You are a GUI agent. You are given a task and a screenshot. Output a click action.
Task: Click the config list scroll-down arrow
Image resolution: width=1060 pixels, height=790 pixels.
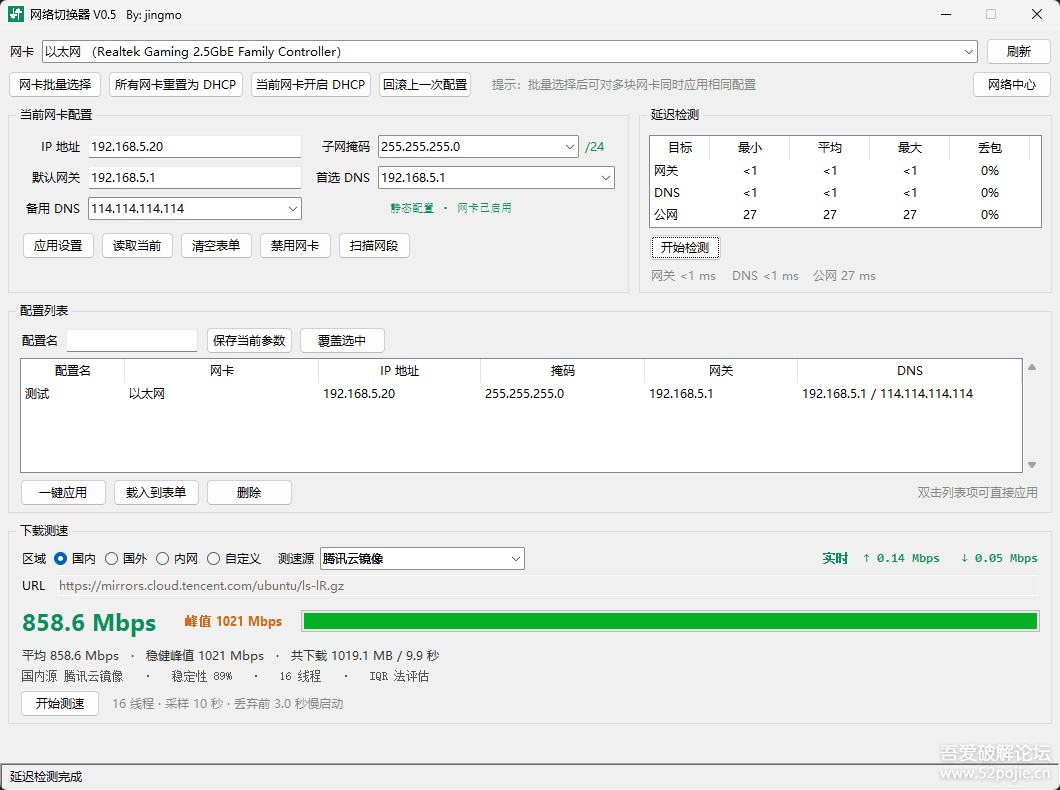(x=1032, y=465)
